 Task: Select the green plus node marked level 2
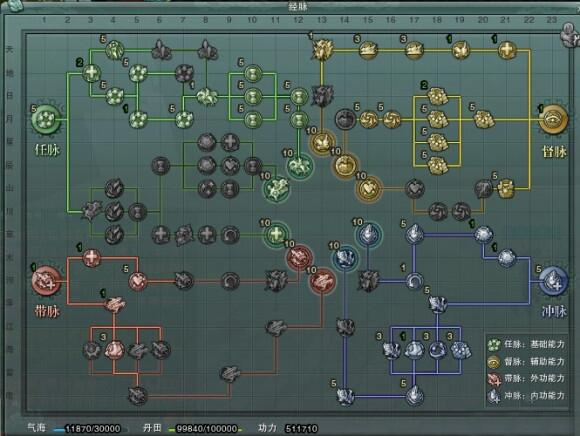point(91,73)
